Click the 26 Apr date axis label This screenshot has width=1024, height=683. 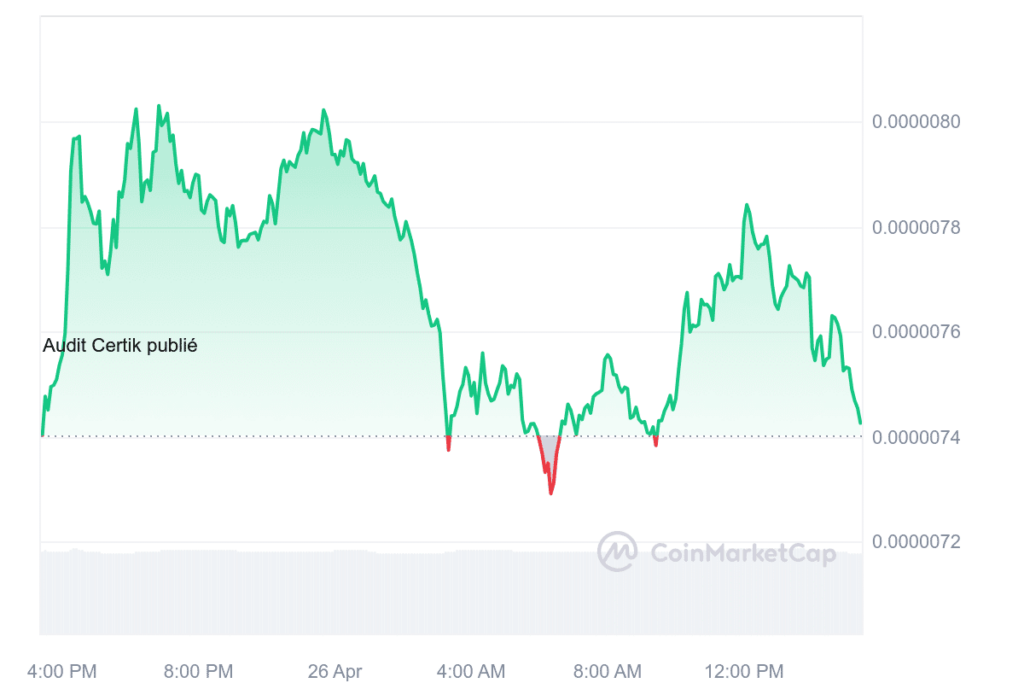pos(335,671)
